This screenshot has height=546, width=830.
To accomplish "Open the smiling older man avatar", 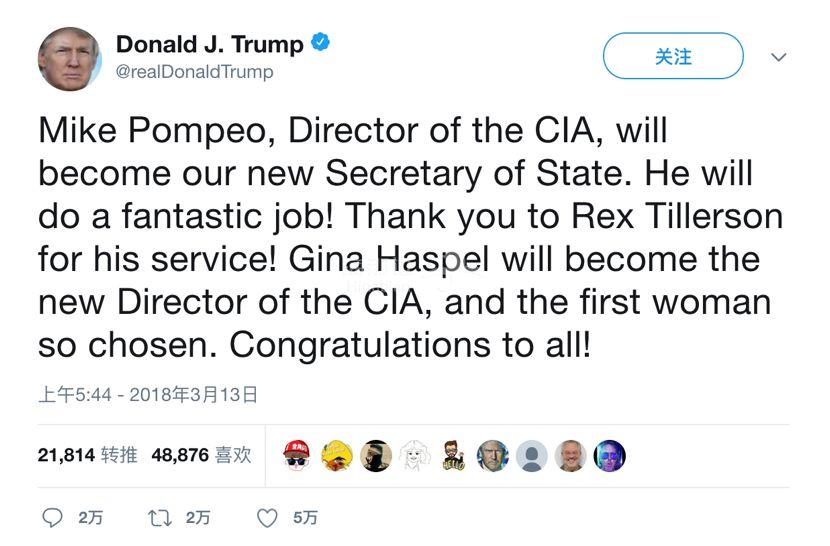I will 571,456.
